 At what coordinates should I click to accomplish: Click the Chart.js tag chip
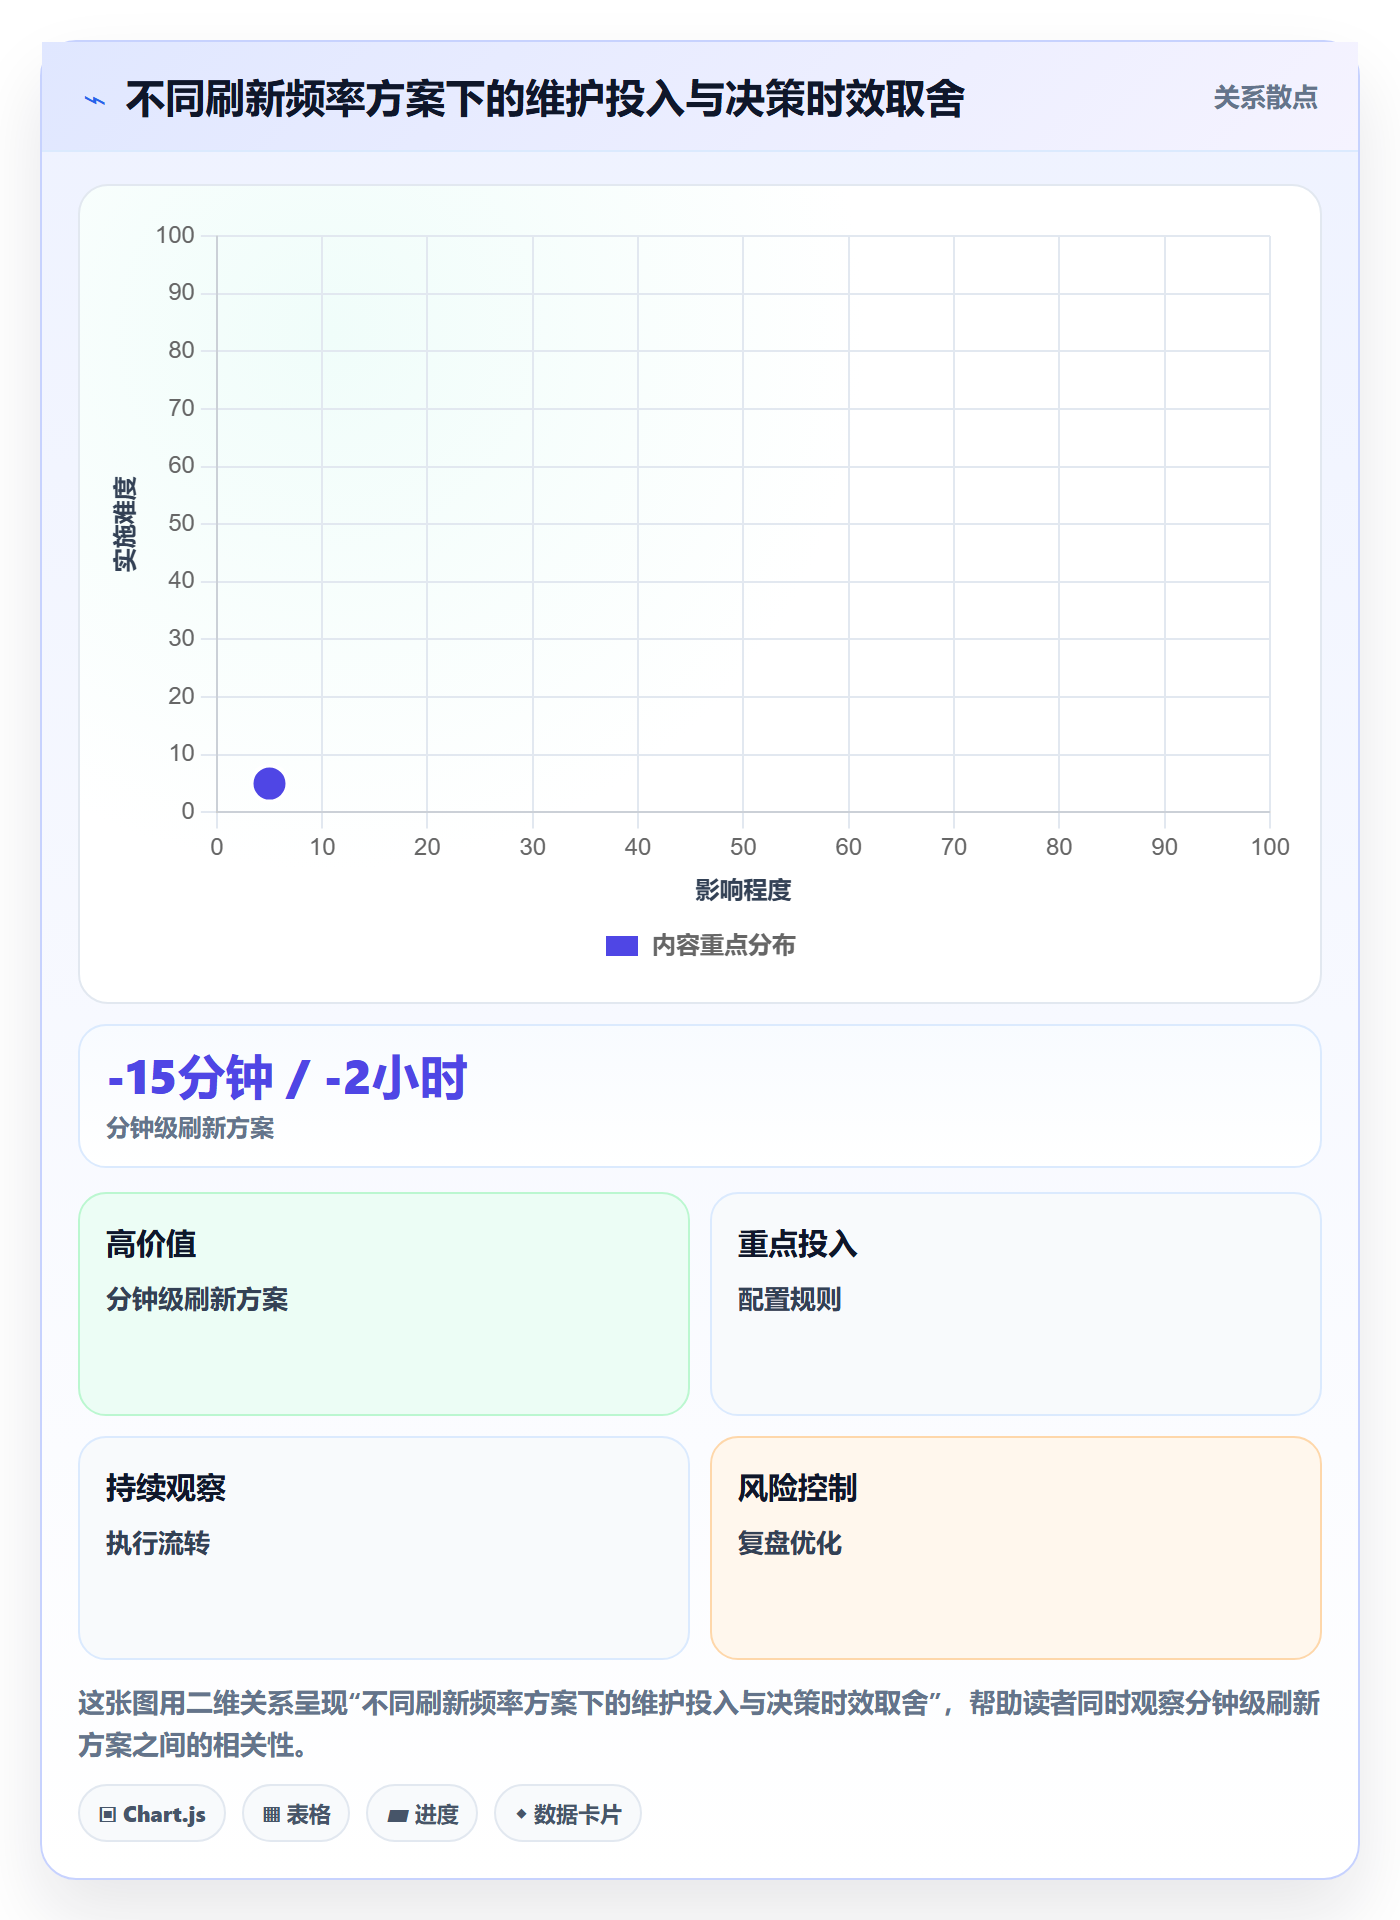152,1814
